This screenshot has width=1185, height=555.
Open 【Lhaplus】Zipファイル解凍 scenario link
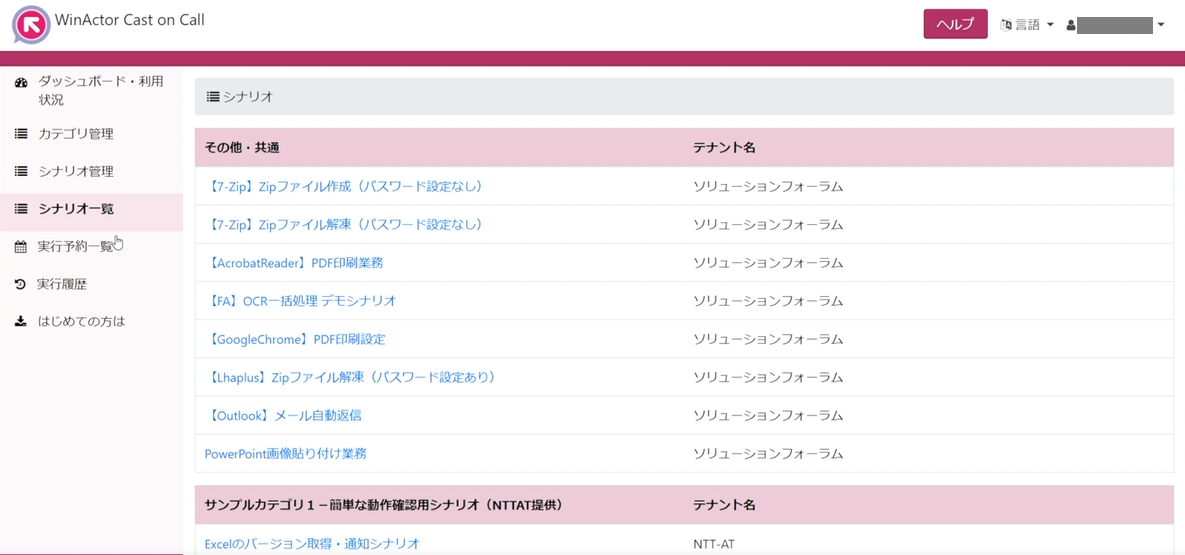coord(350,377)
